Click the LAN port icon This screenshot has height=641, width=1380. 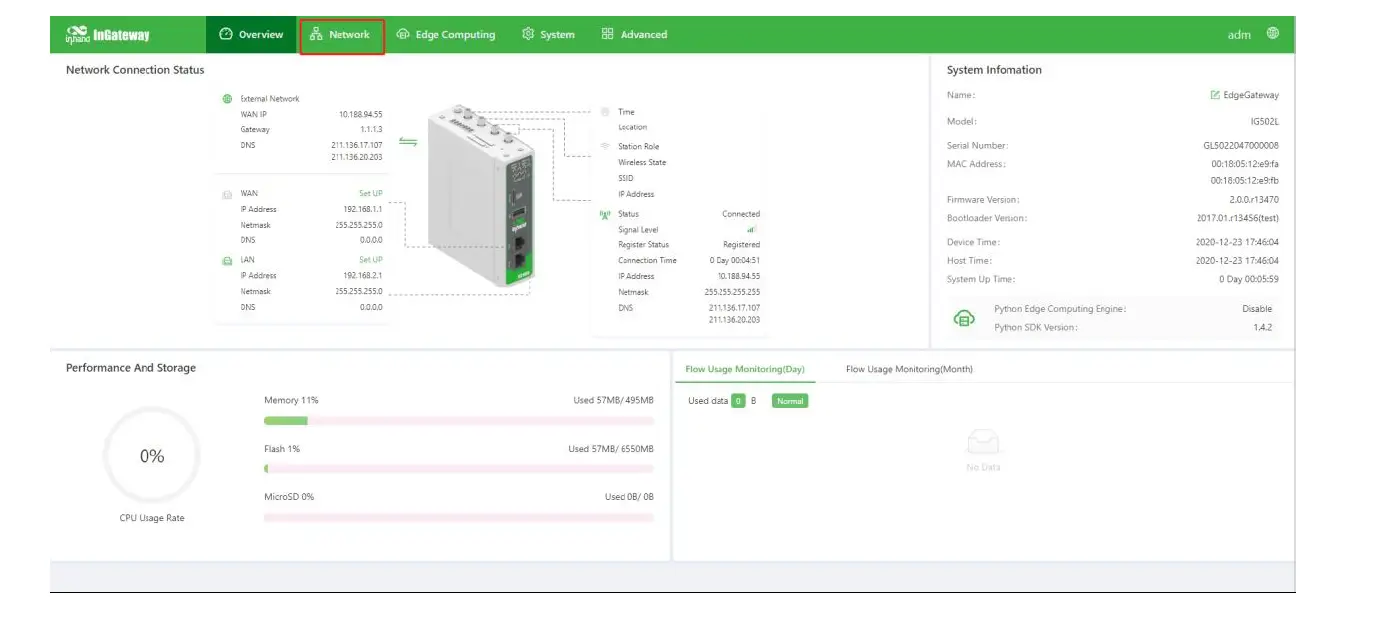(x=227, y=260)
